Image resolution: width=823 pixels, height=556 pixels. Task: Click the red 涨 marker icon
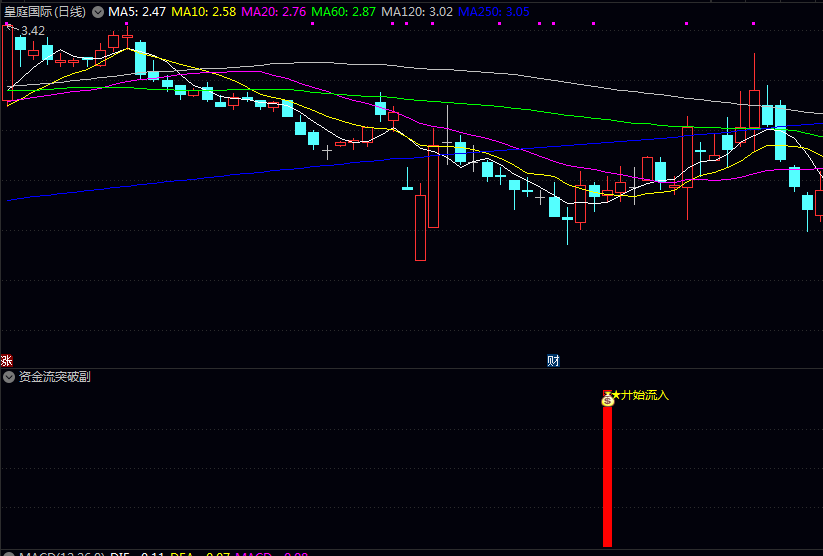point(6,361)
